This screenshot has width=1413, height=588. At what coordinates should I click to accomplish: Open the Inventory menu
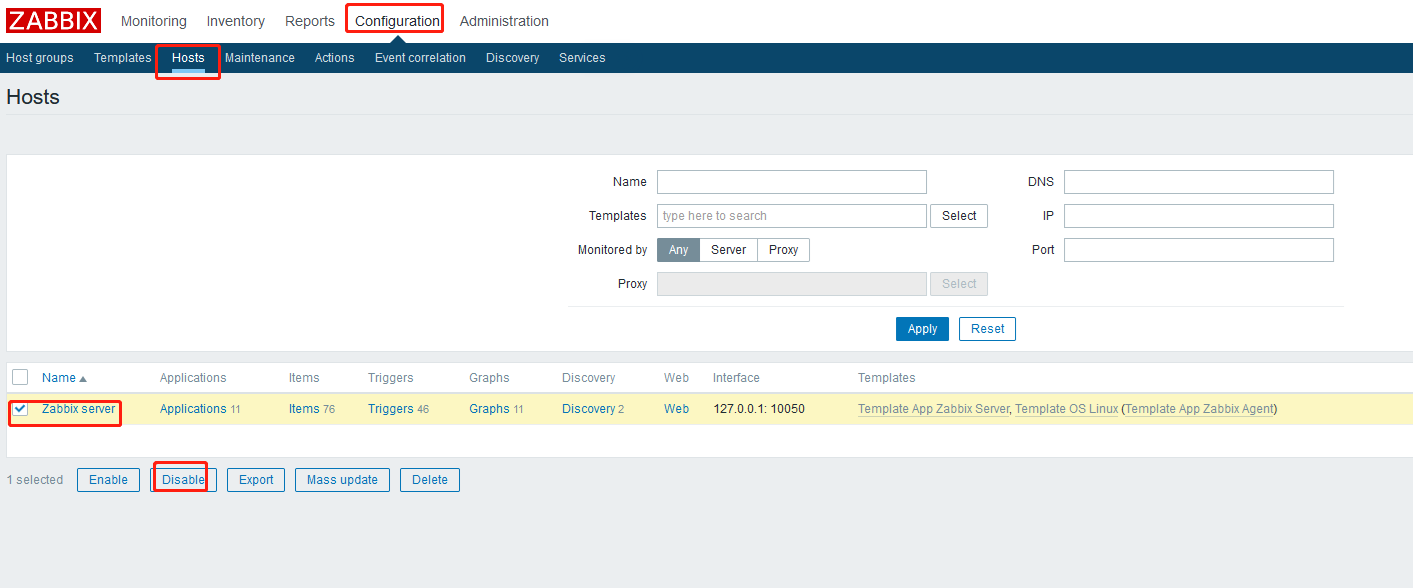pyautogui.click(x=236, y=21)
